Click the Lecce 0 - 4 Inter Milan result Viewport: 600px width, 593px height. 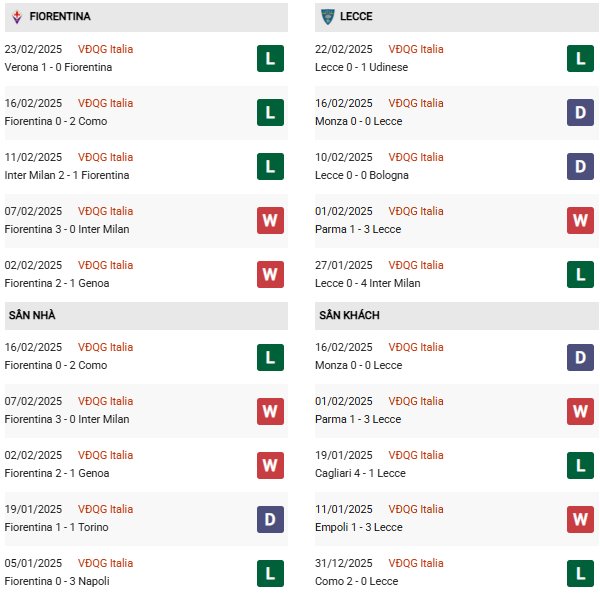[x=369, y=283]
